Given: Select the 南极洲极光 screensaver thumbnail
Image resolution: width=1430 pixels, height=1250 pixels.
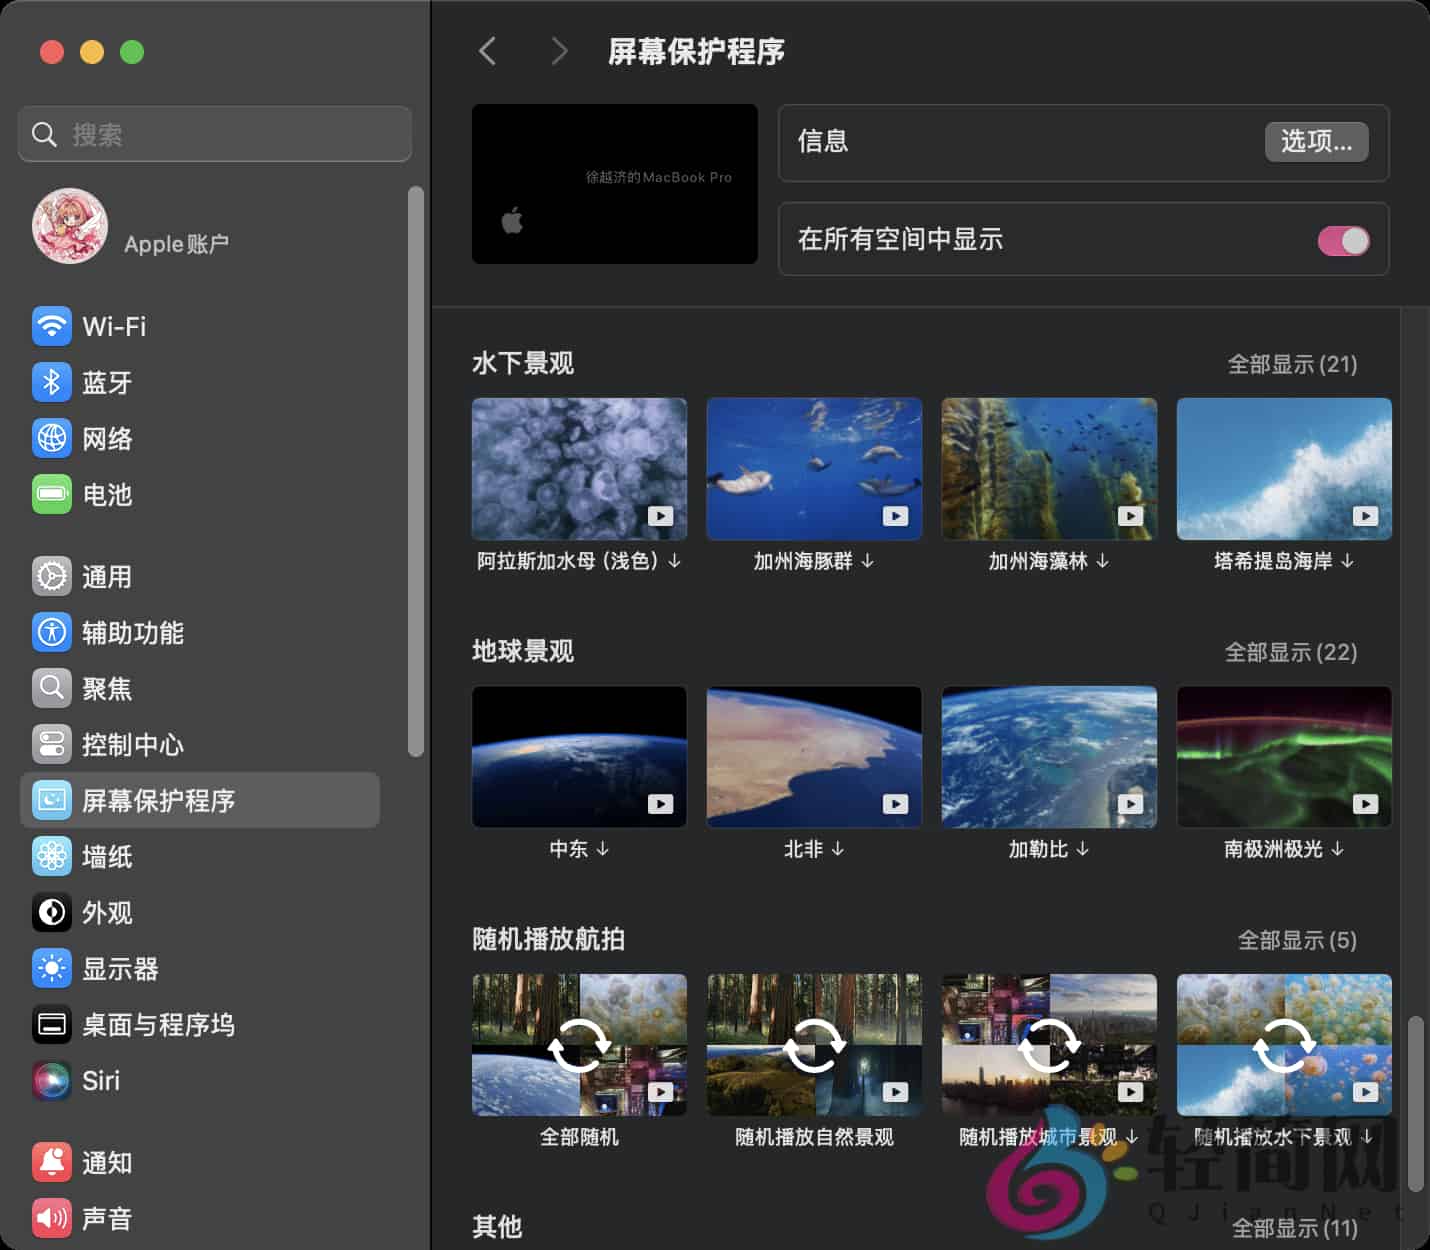Looking at the screenshot, I should click(1283, 757).
